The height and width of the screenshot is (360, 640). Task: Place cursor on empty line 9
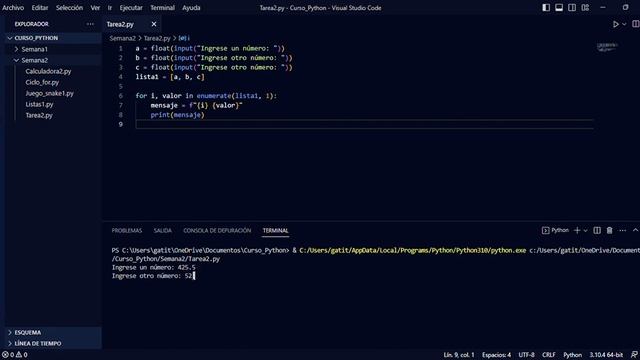pyautogui.click(x=364, y=124)
